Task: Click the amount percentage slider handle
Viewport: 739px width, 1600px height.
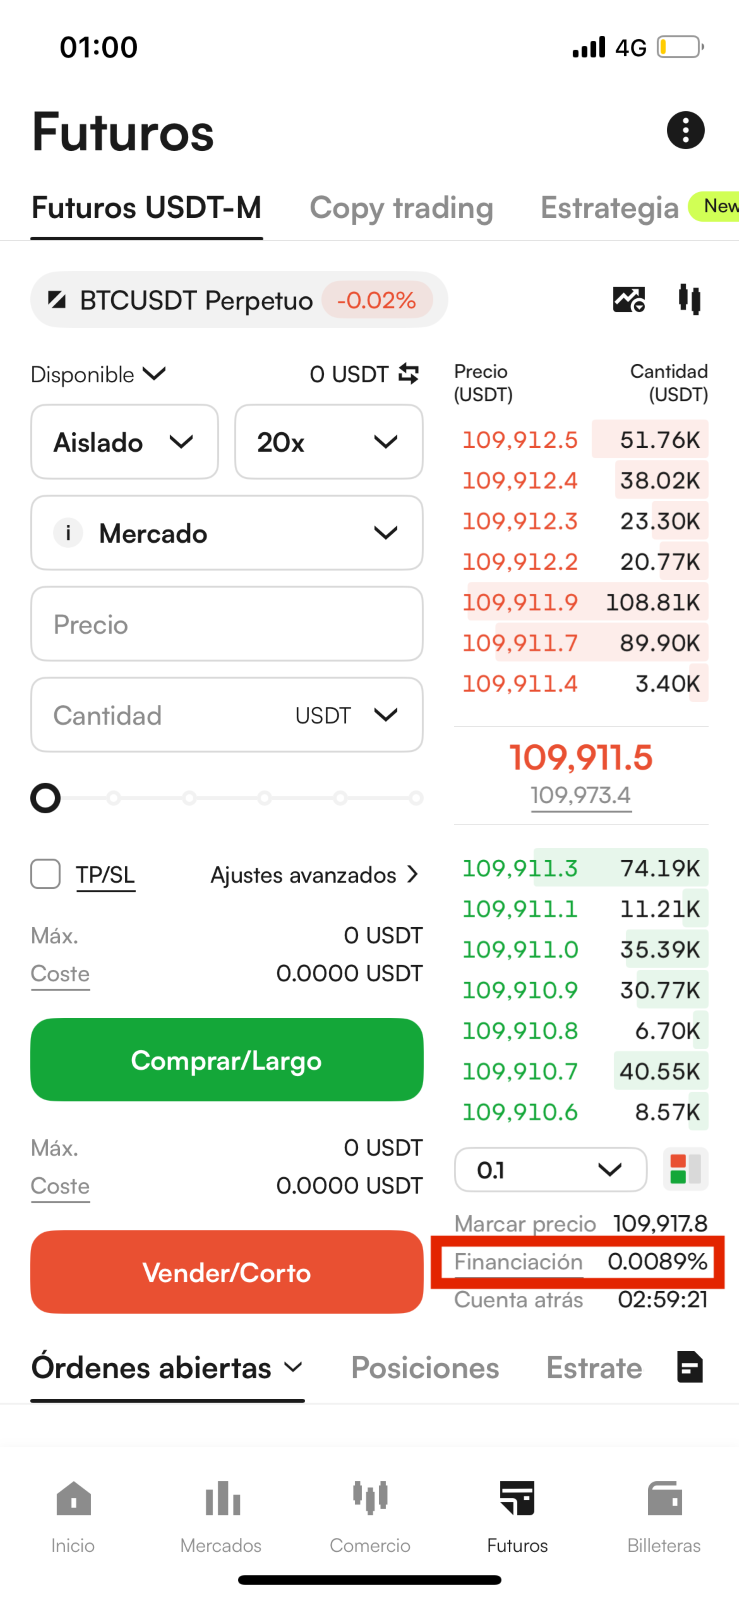Action: click(46, 798)
